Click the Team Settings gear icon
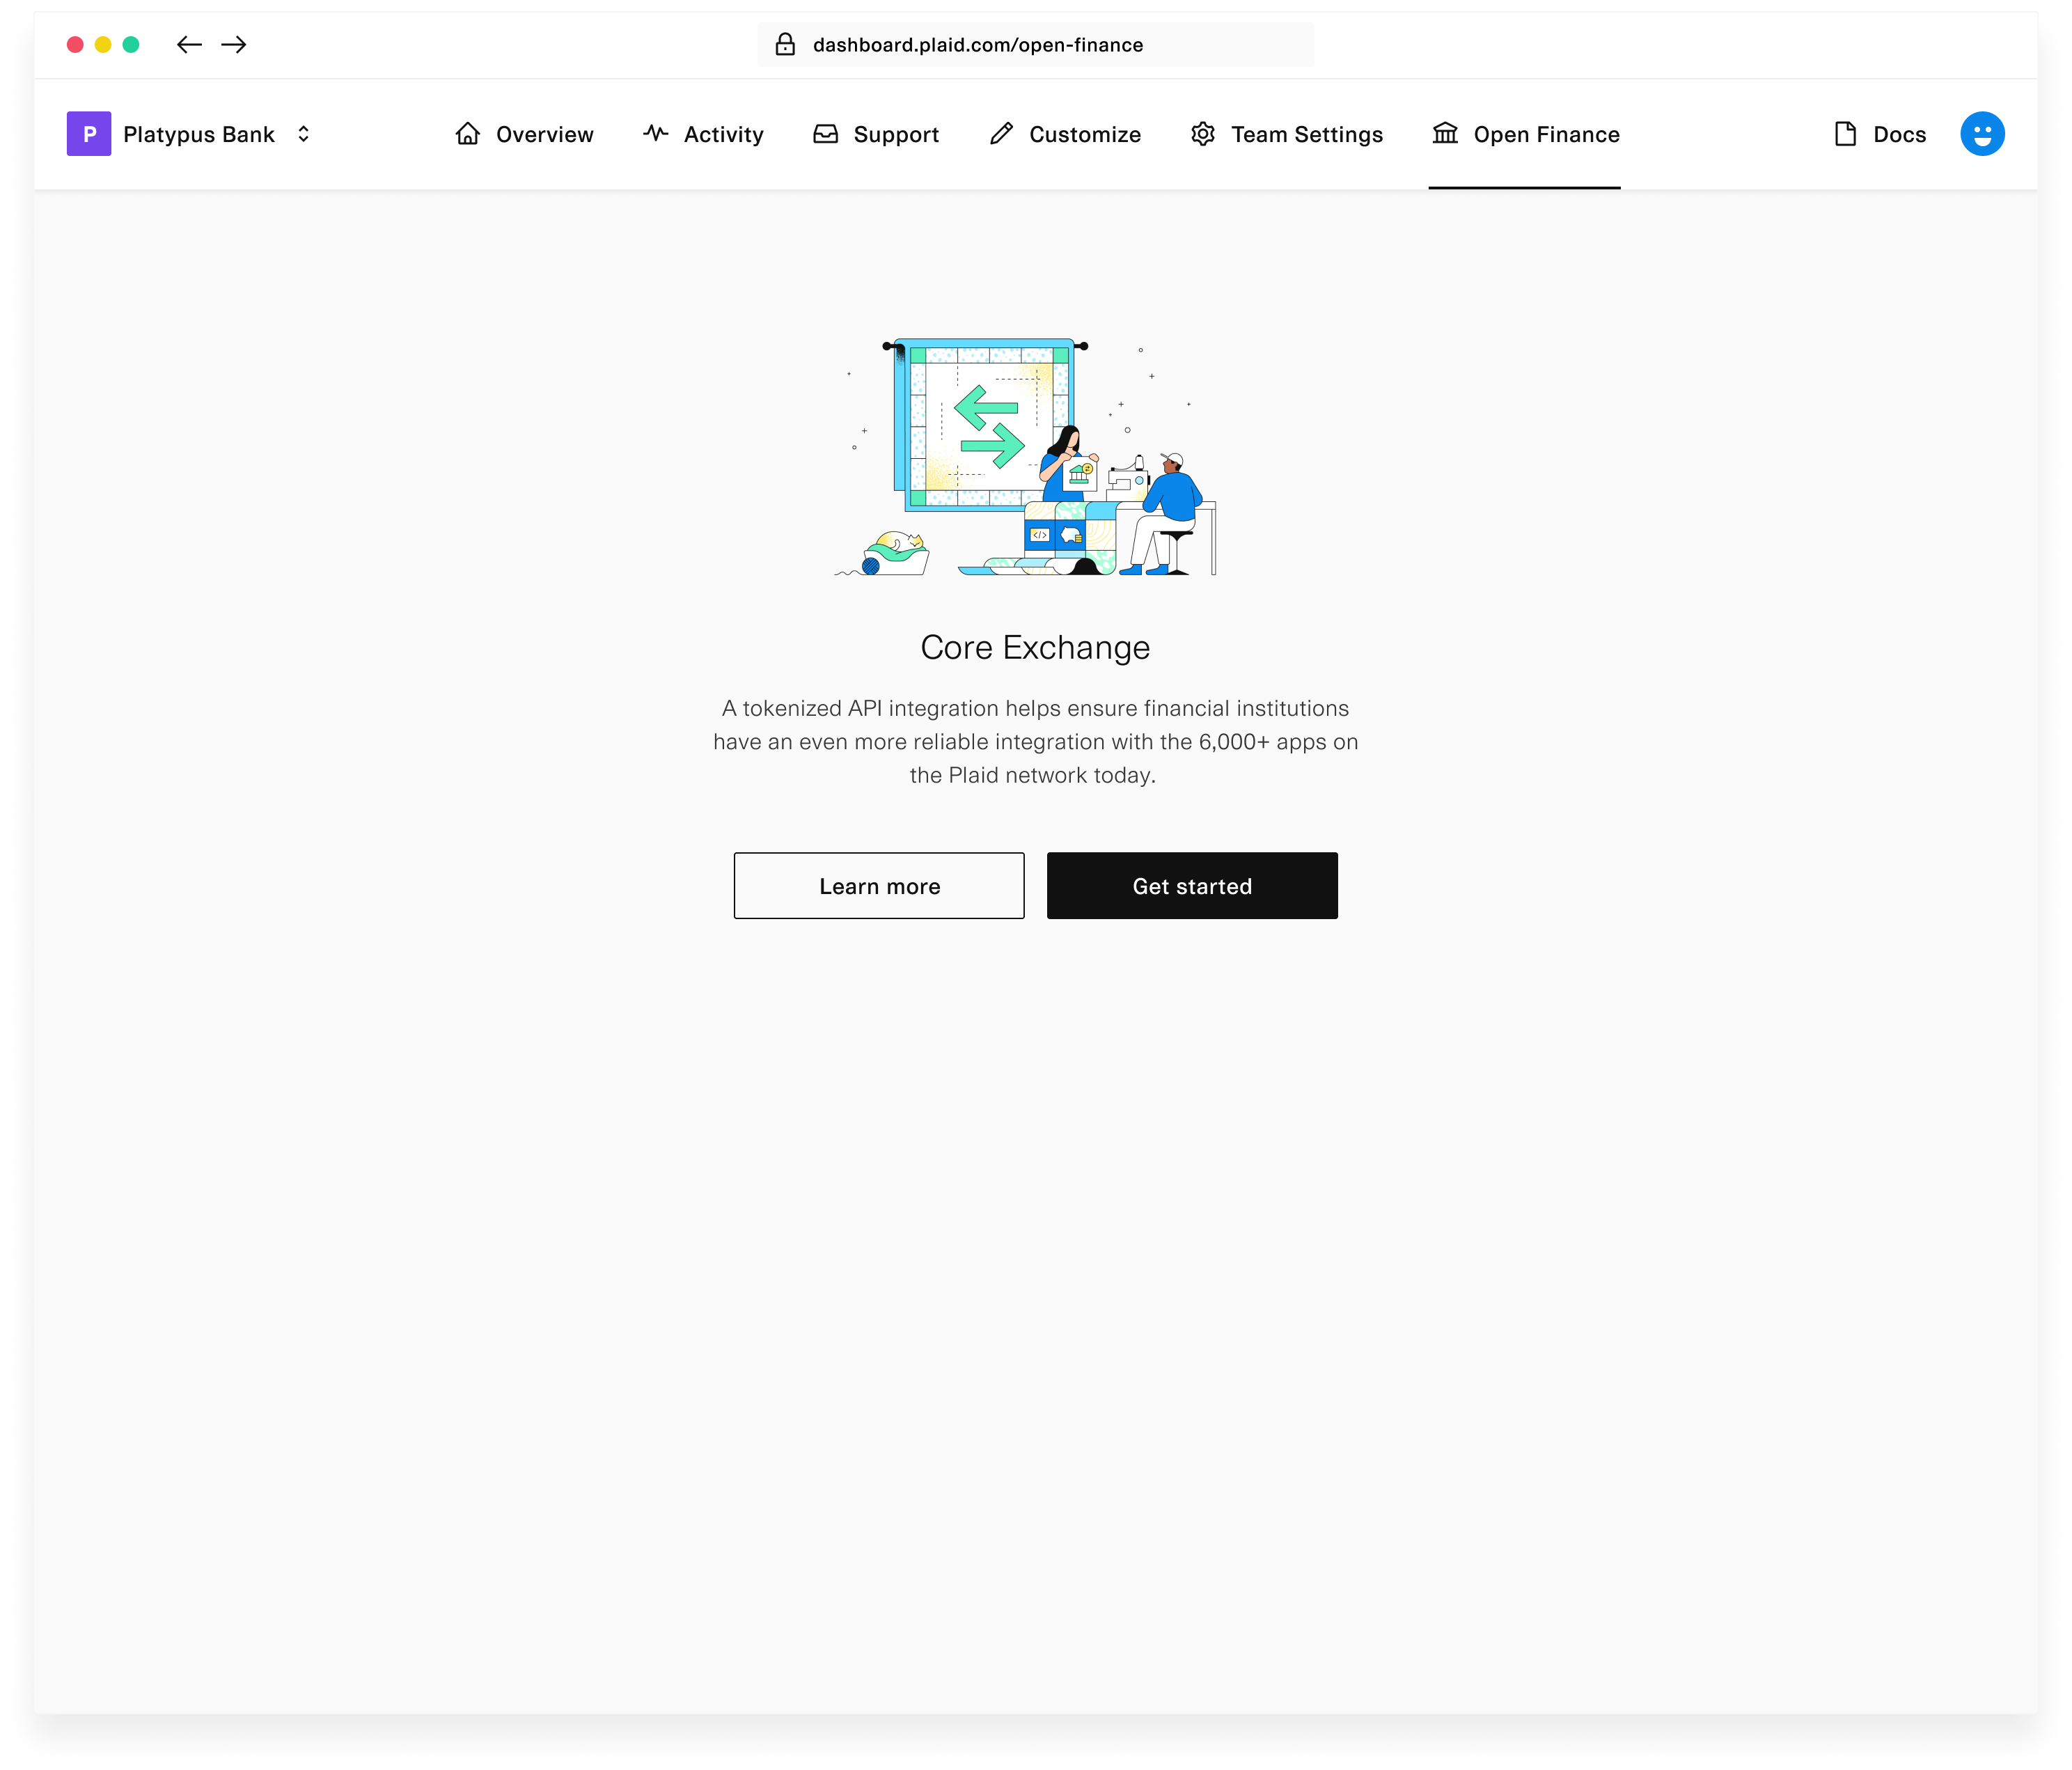 (1203, 134)
